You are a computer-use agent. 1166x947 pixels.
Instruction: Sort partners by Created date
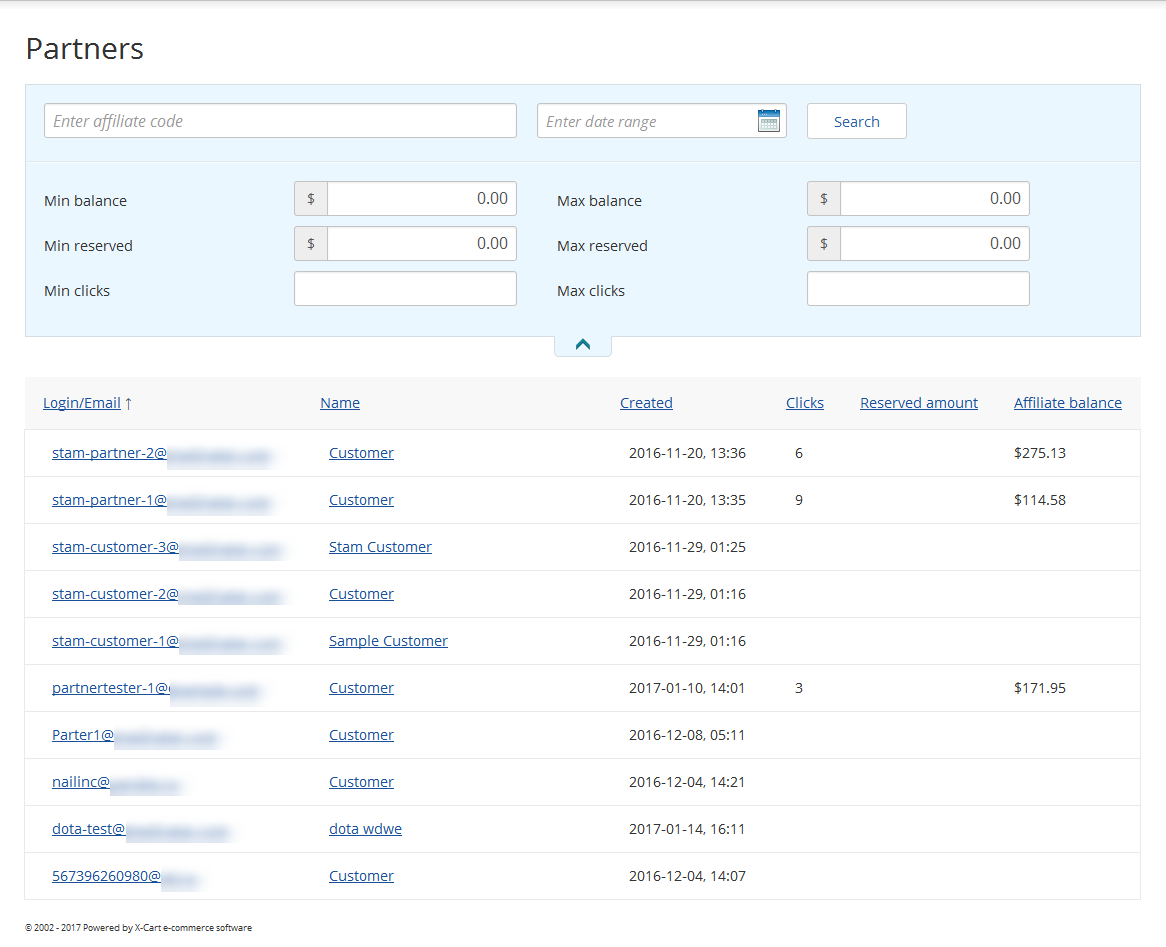point(646,403)
